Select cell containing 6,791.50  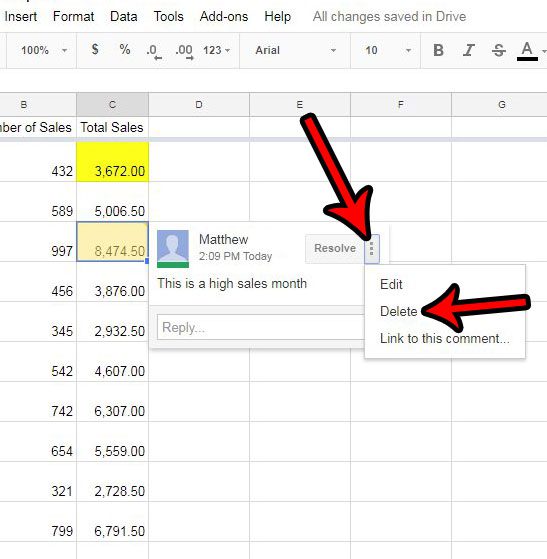point(112,521)
